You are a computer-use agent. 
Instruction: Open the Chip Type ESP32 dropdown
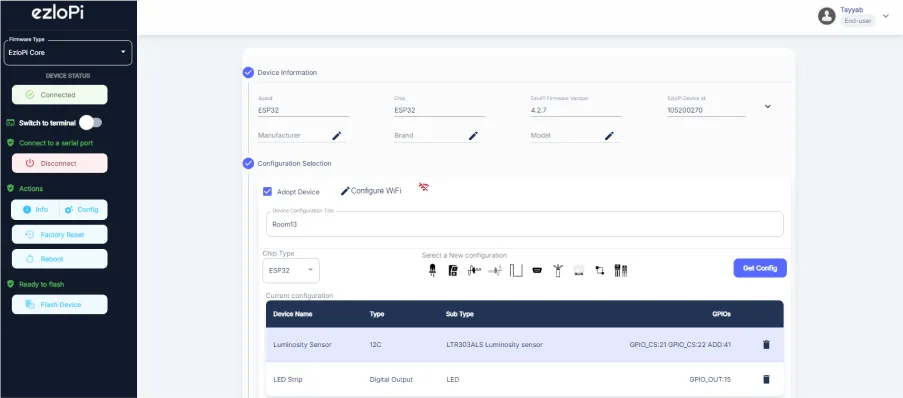(x=291, y=270)
